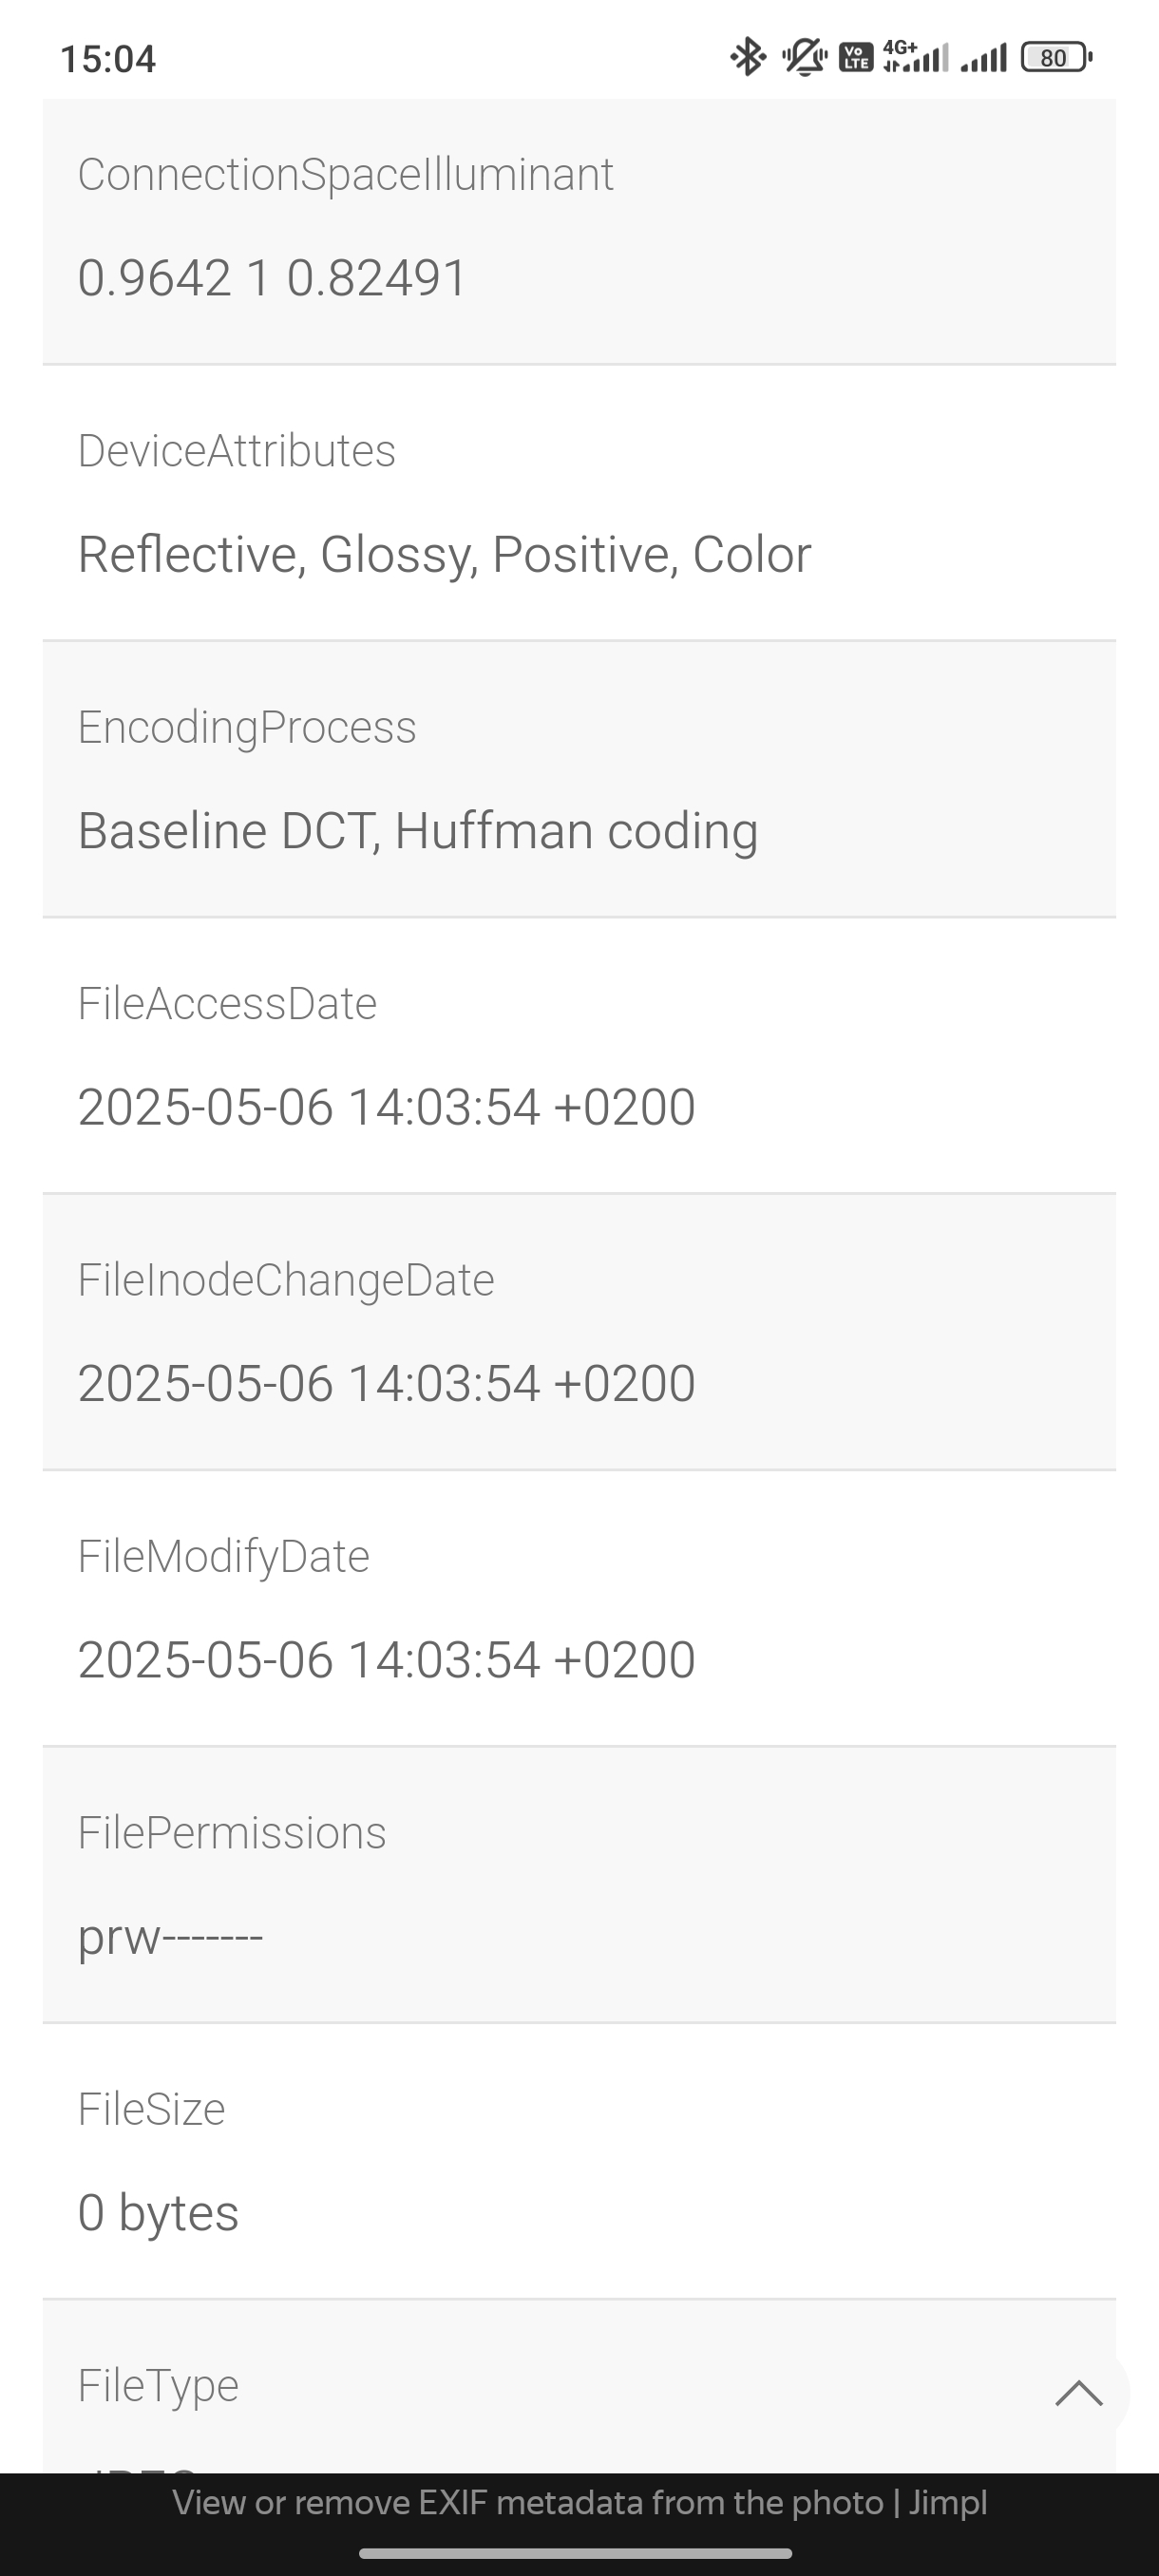The width and height of the screenshot is (1159, 2576).
Task: Tap the silent mode bell icon
Action: click(803, 57)
